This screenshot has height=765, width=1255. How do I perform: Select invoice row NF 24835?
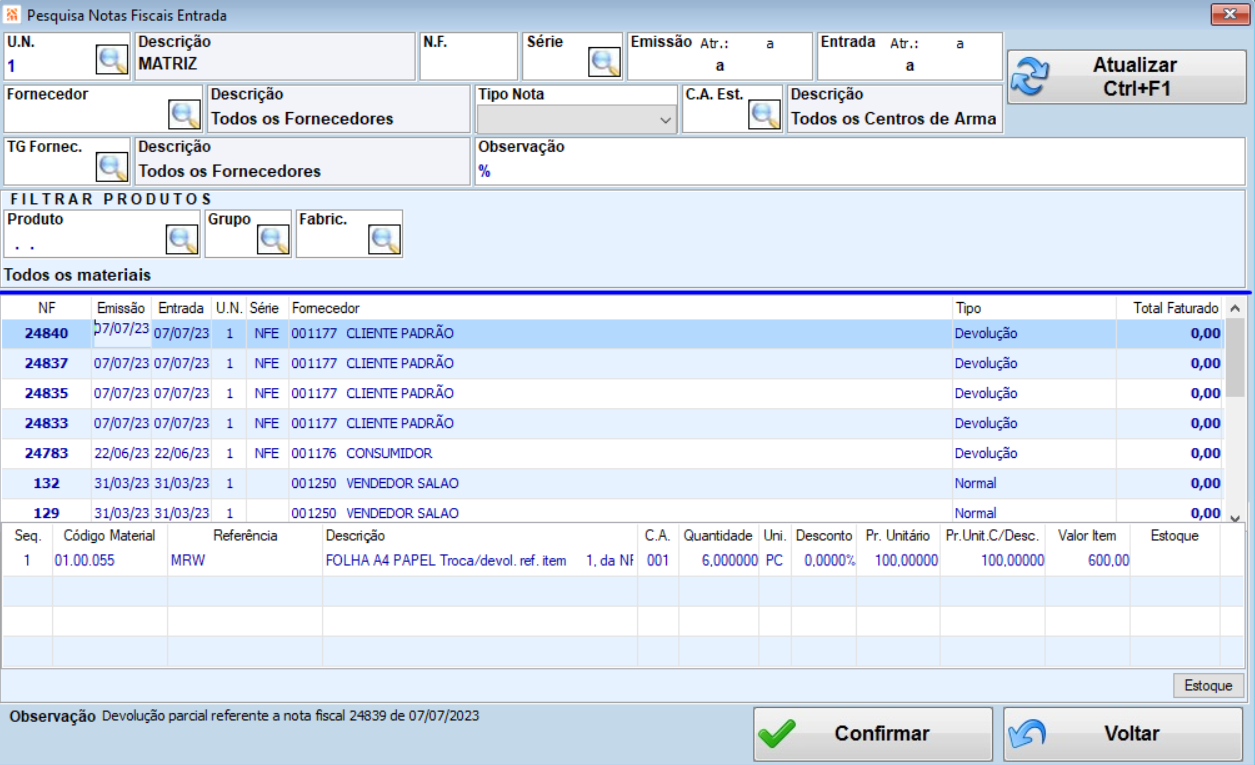tap(613, 394)
